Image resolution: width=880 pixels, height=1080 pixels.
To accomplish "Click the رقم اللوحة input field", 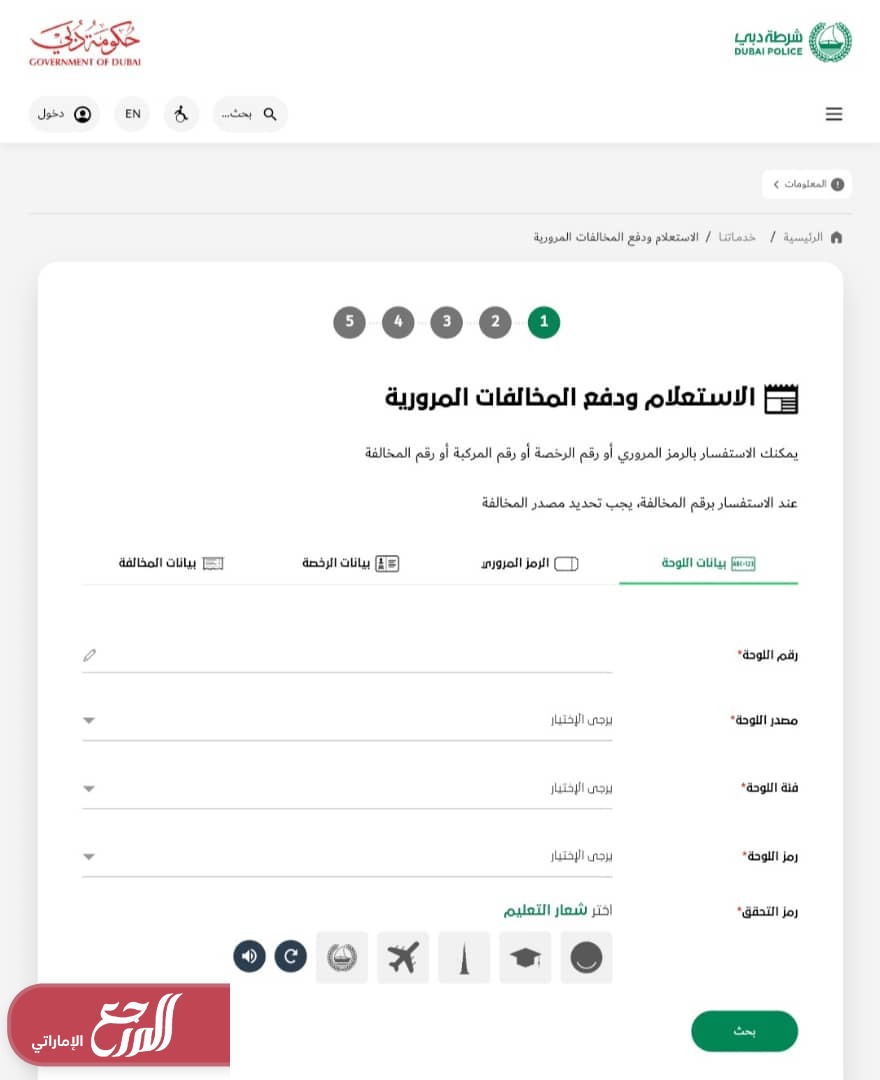I will tap(347, 655).
